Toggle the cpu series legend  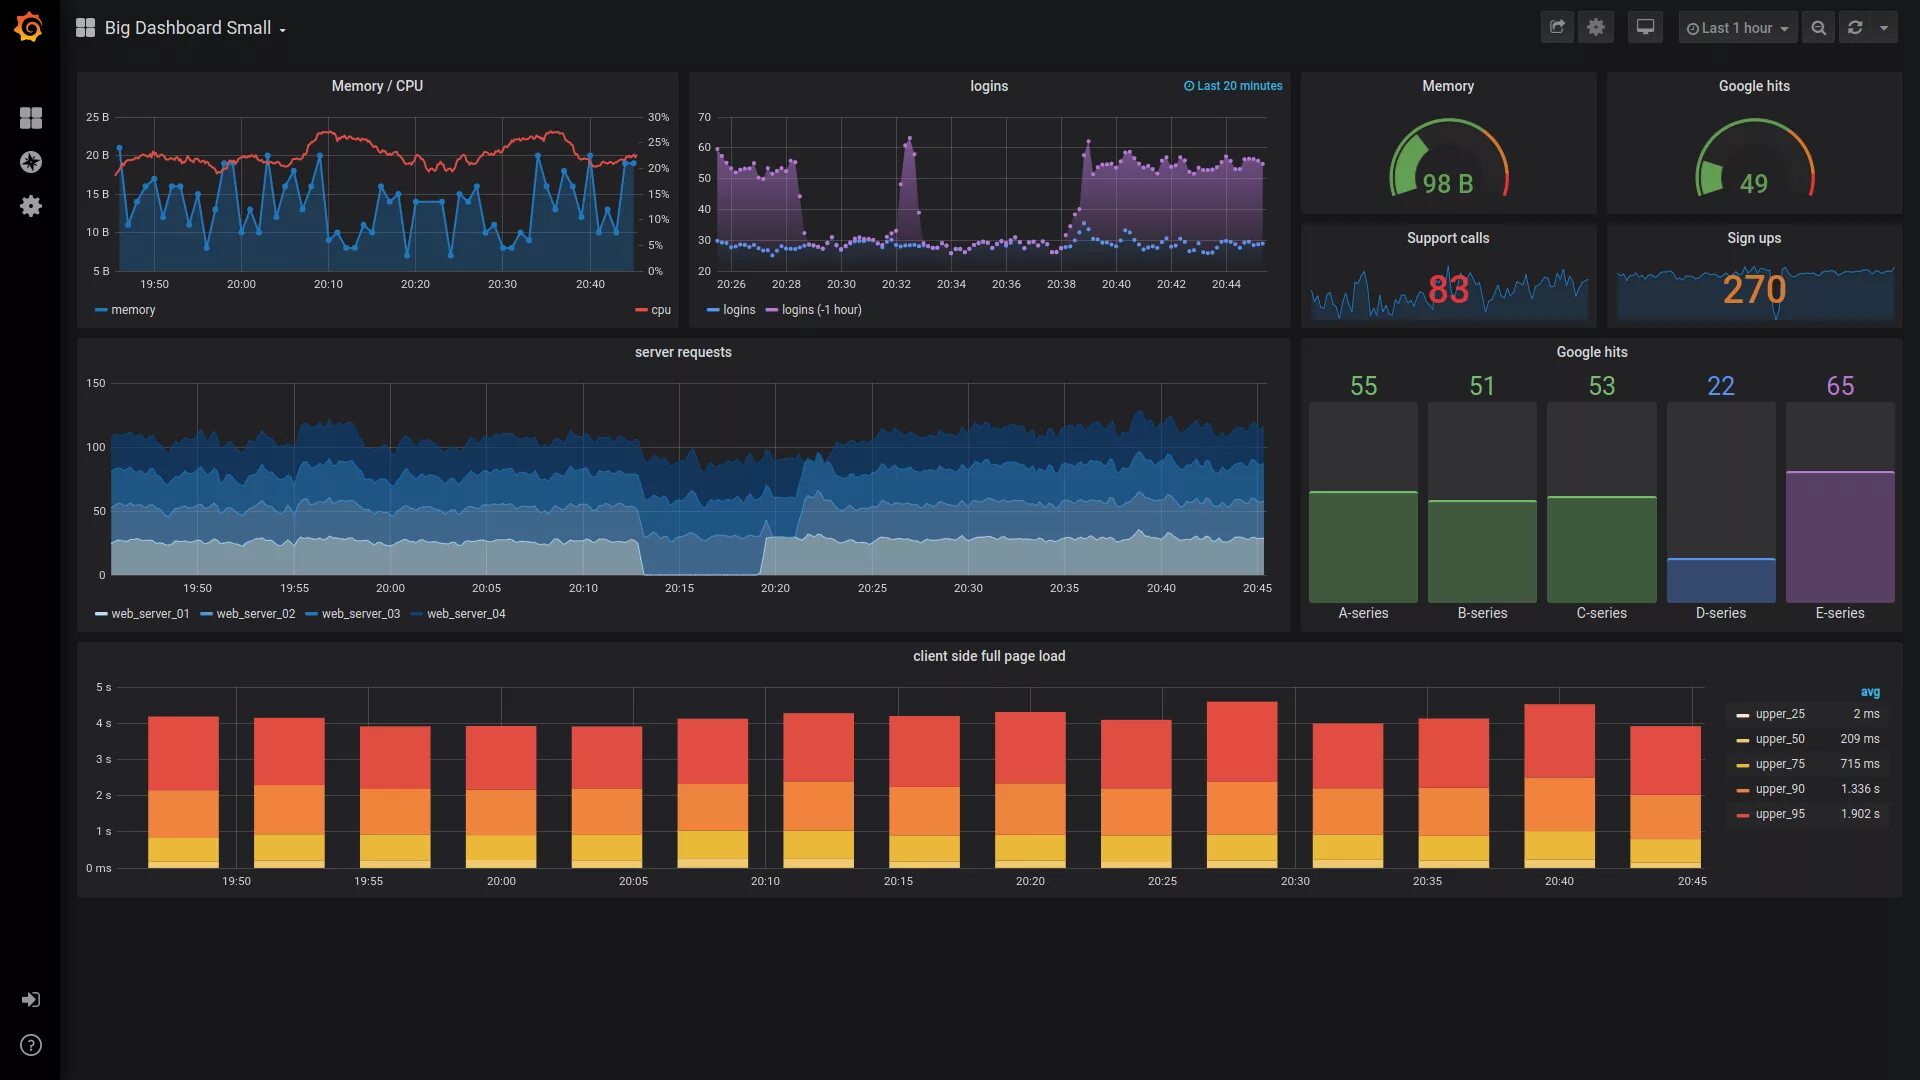(x=660, y=310)
